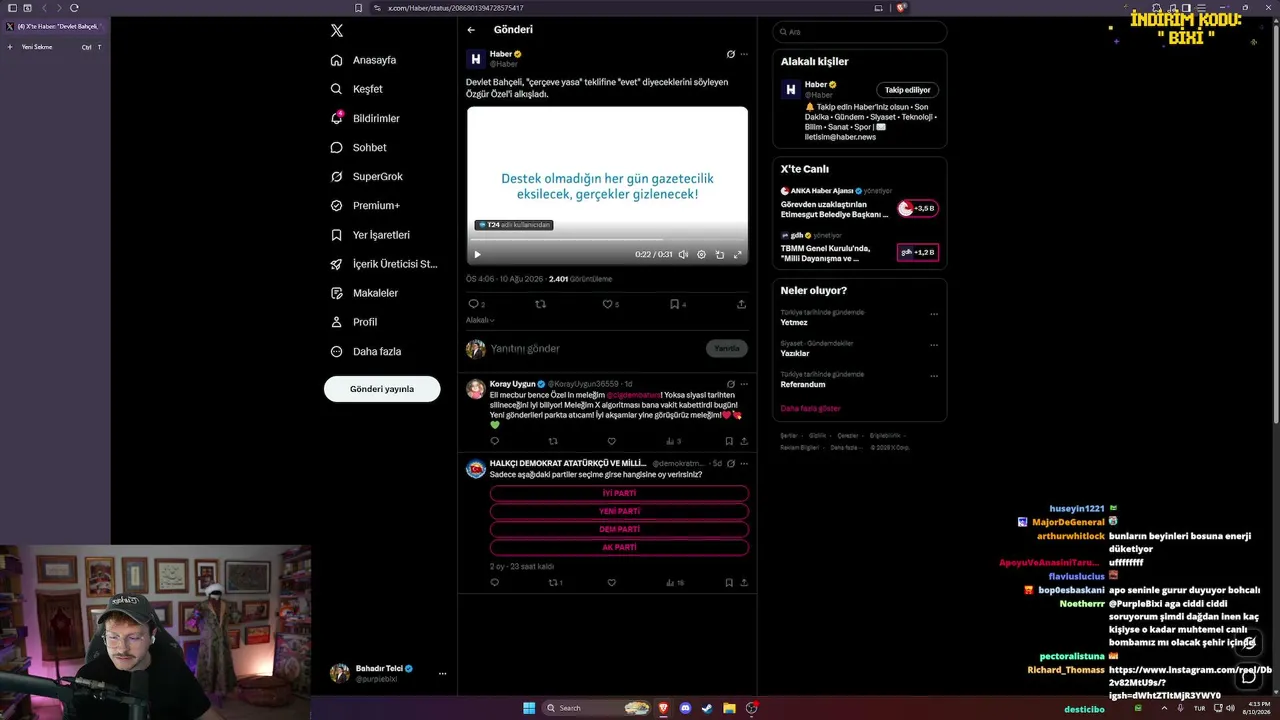Share the party poll post
The height and width of the screenshot is (720, 1280).
click(x=743, y=583)
